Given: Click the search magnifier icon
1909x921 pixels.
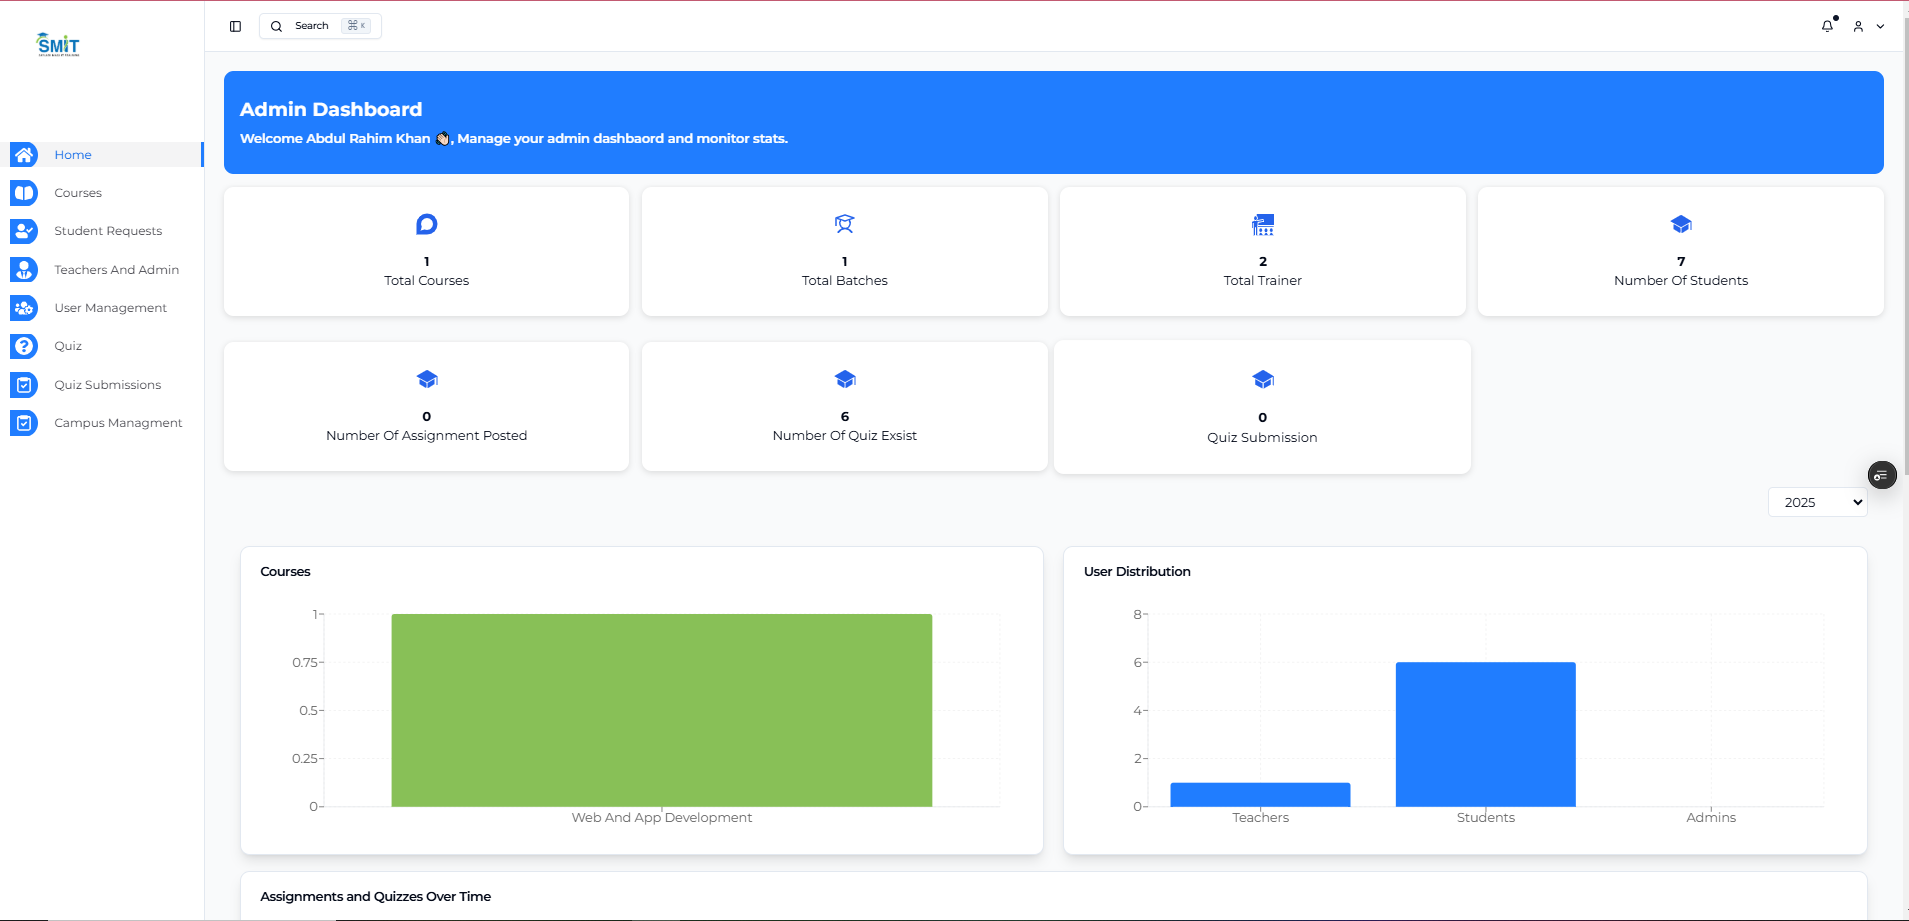Looking at the screenshot, I should 276,26.
